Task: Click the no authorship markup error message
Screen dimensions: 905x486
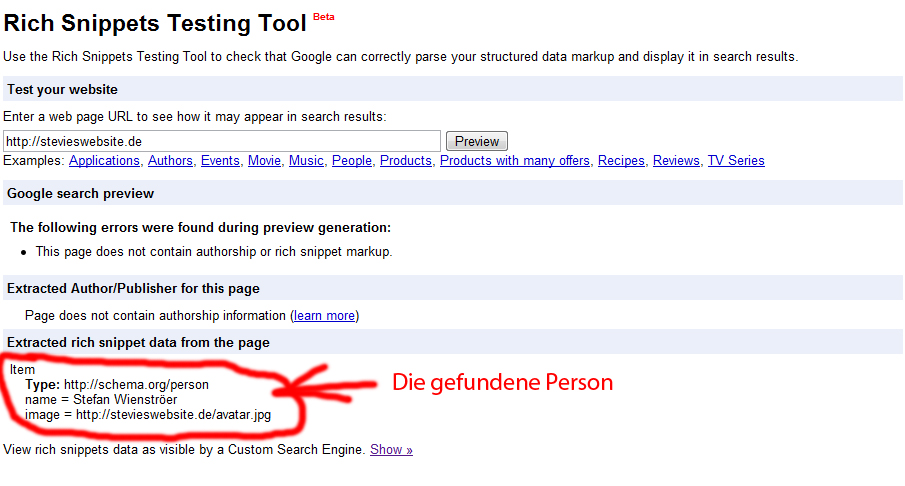Action: [214, 252]
